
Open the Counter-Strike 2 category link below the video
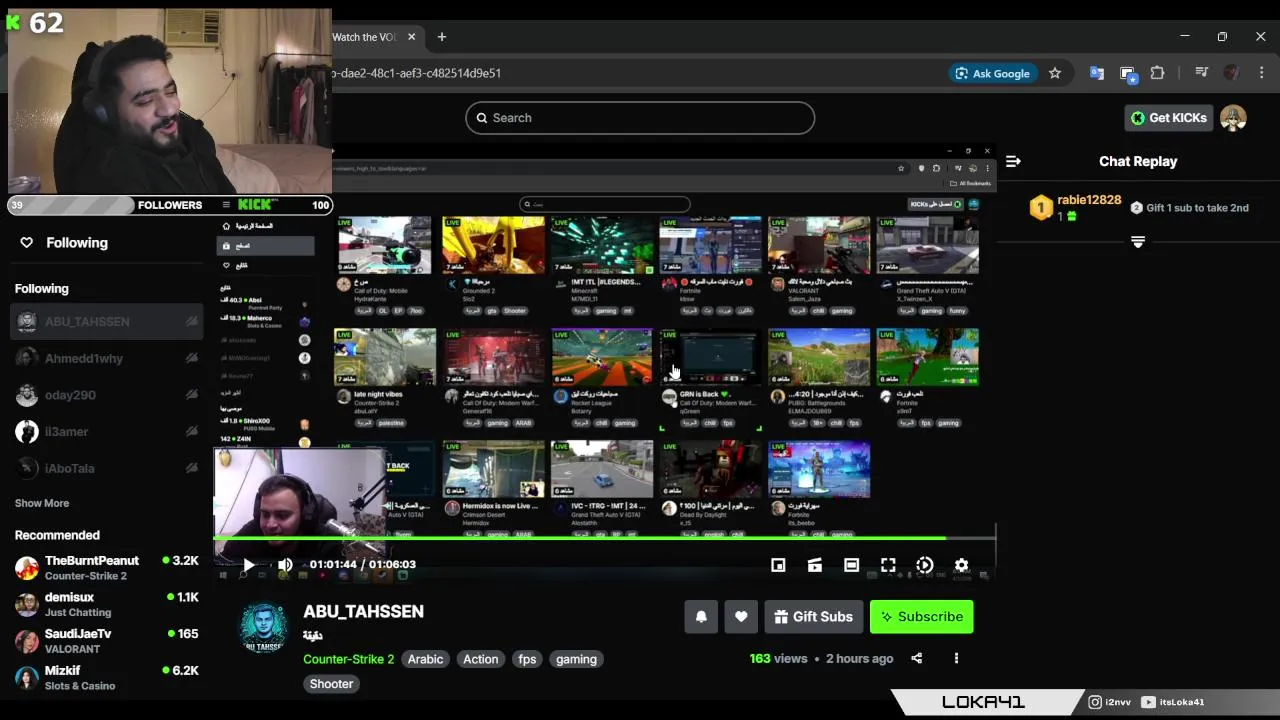[x=349, y=659]
